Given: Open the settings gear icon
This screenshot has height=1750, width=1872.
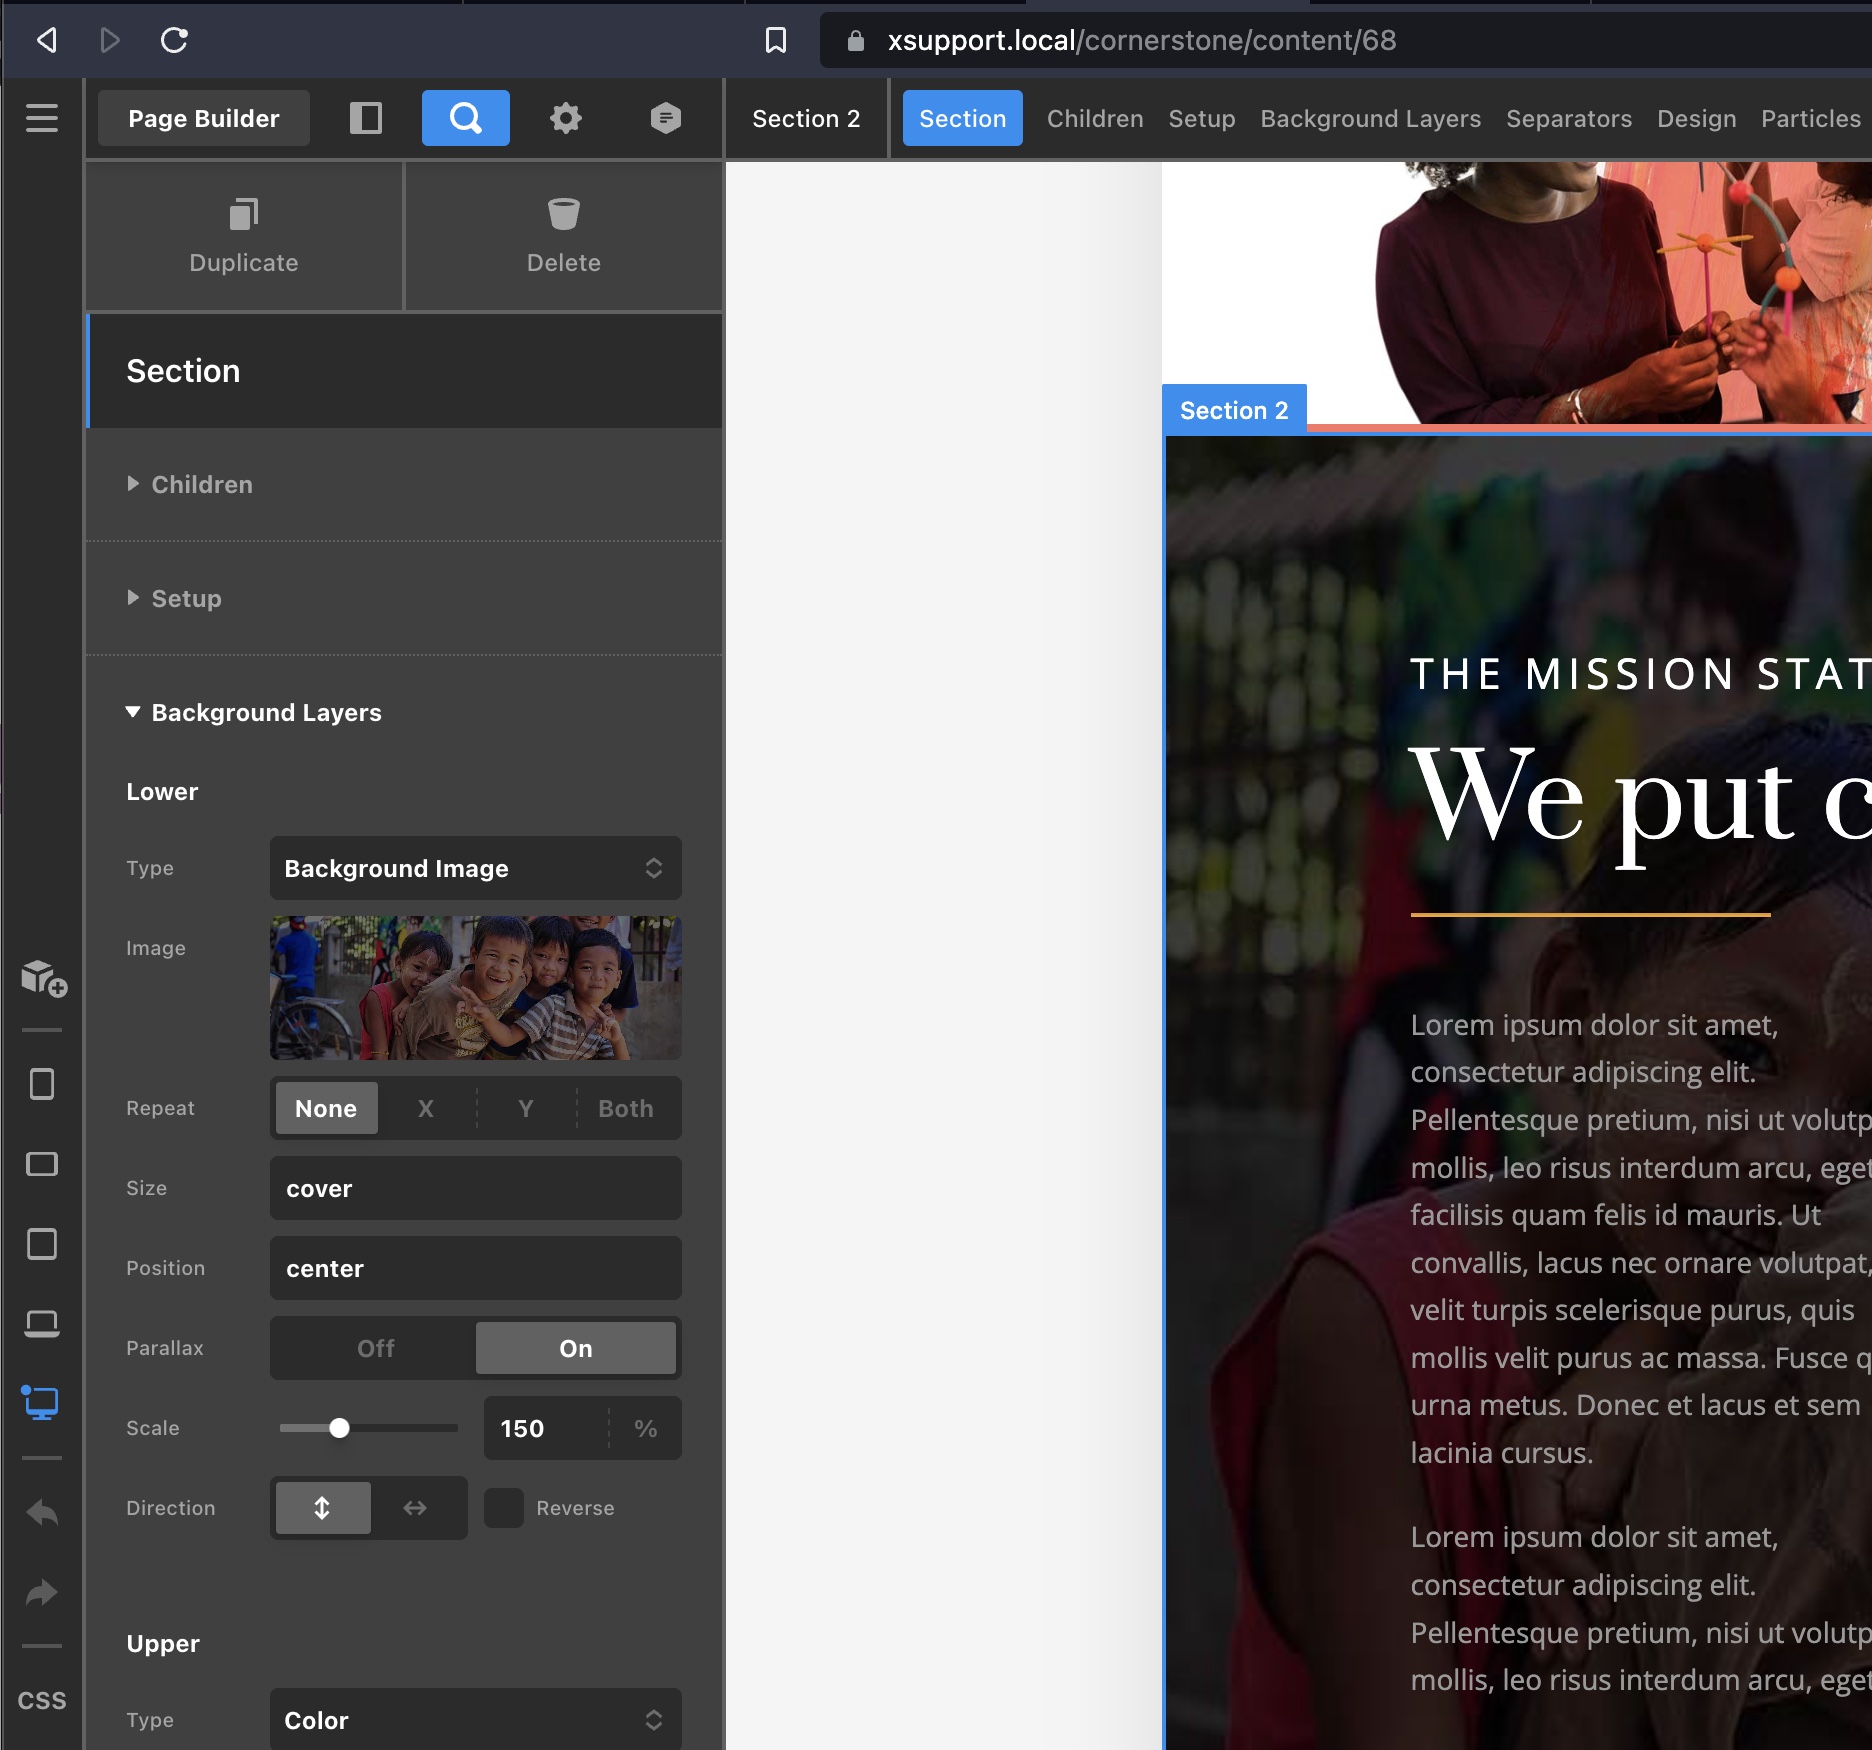Looking at the screenshot, I should coord(566,118).
